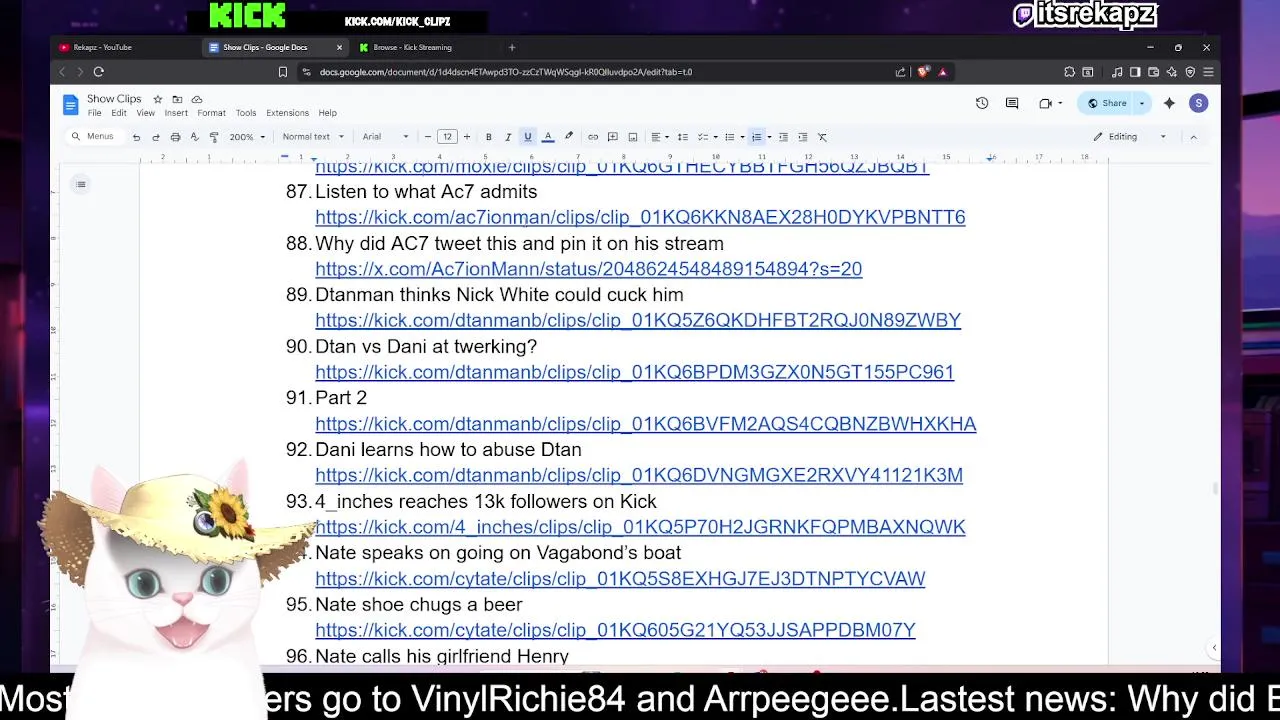1280x720 pixels.
Task: Open the Tools menu
Action: coord(246,113)
